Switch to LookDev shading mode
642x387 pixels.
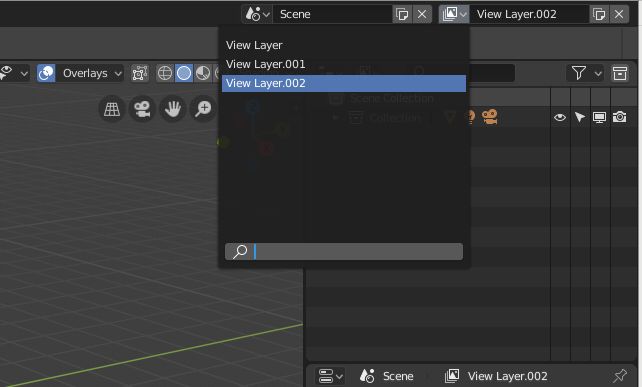[x=203, y=73]
